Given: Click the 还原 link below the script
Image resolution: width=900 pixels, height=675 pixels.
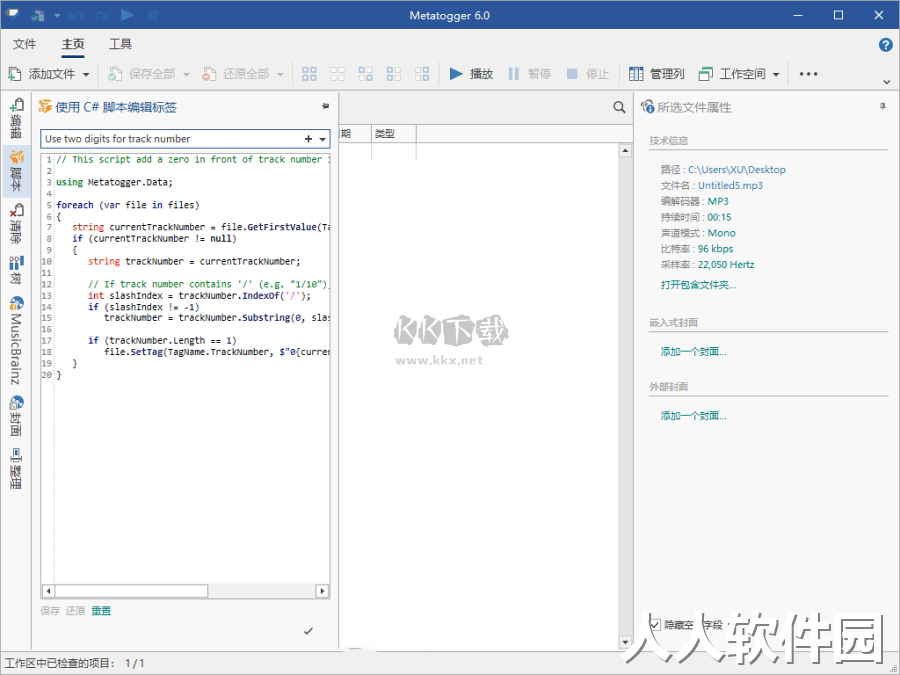Looking at the screenshot, I should click(75, 611).
